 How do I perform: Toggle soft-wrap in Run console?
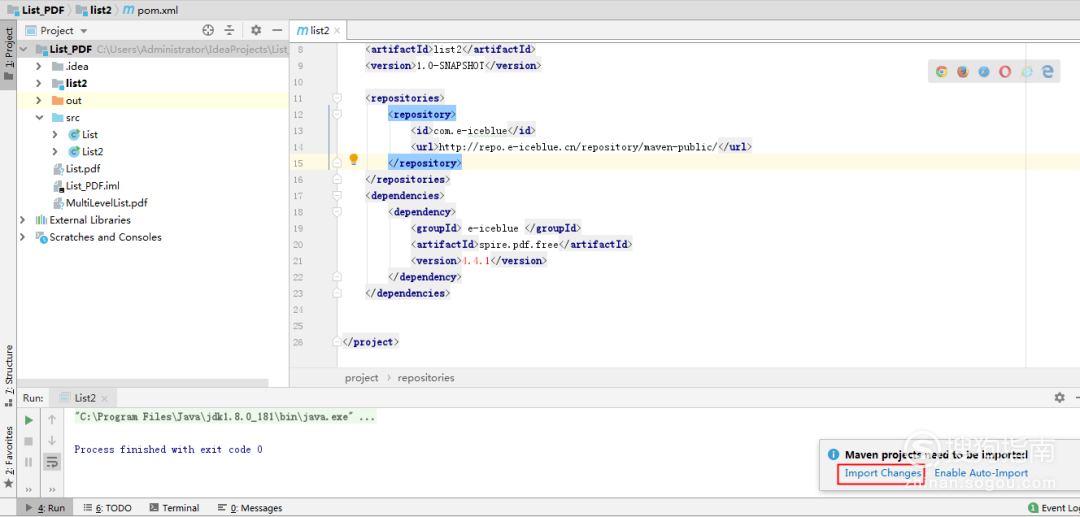pyautogui.click(x=52, y=462)
